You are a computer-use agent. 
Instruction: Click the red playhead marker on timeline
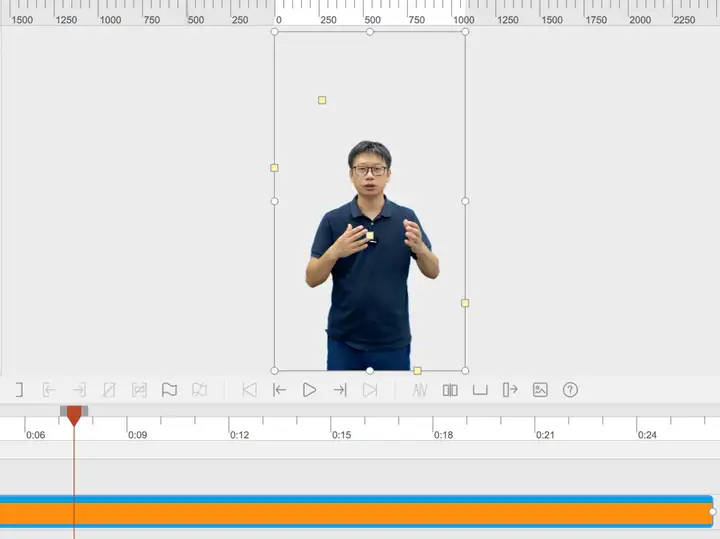74,415
